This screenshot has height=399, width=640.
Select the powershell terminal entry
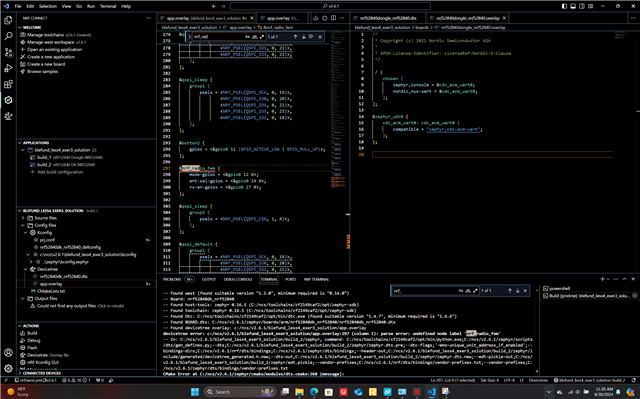coord(560,288)
